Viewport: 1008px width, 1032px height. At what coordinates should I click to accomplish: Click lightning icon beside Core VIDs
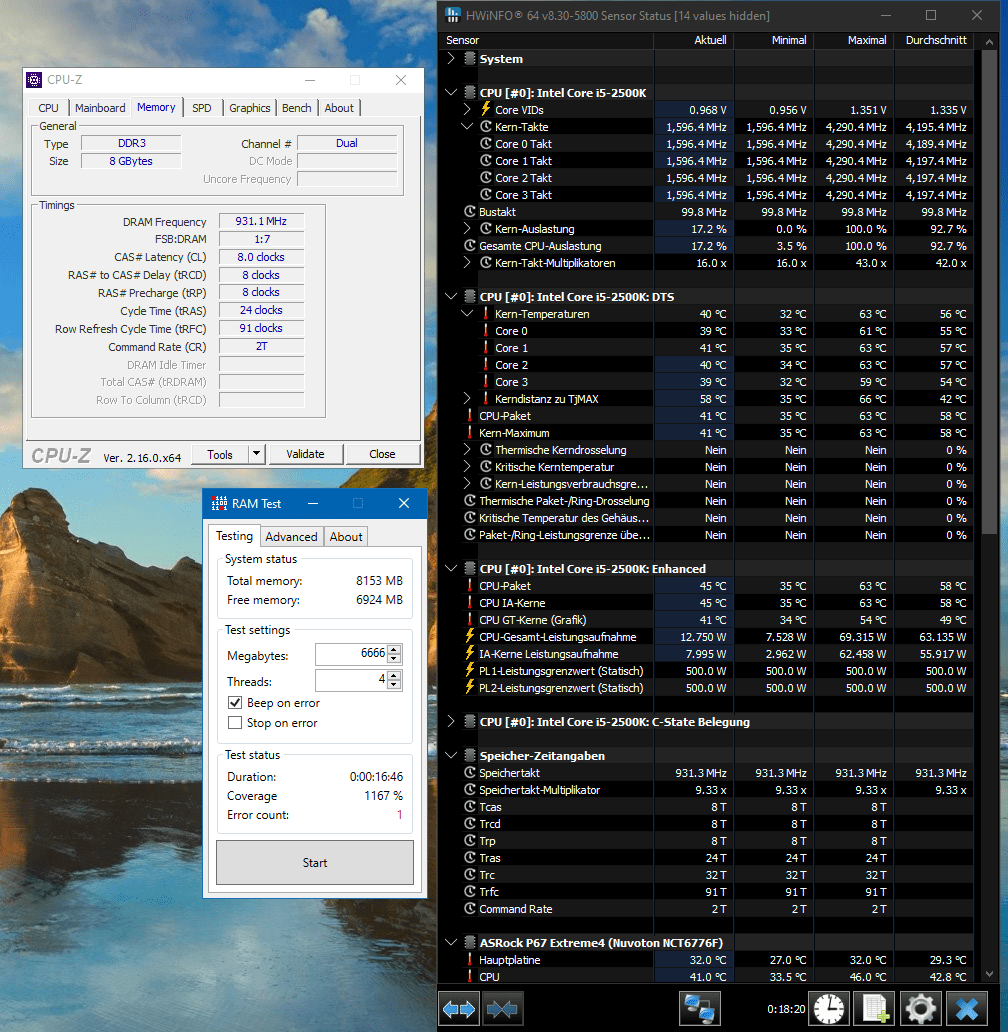[x=486, y=109]
